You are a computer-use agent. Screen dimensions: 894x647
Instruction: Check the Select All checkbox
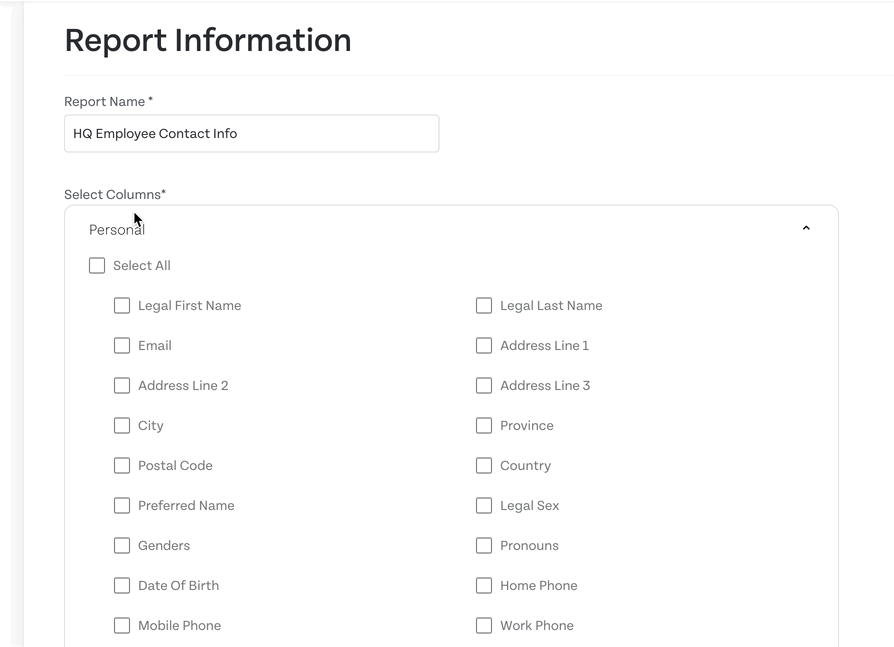pyautogui.click(x=97, y=266)
